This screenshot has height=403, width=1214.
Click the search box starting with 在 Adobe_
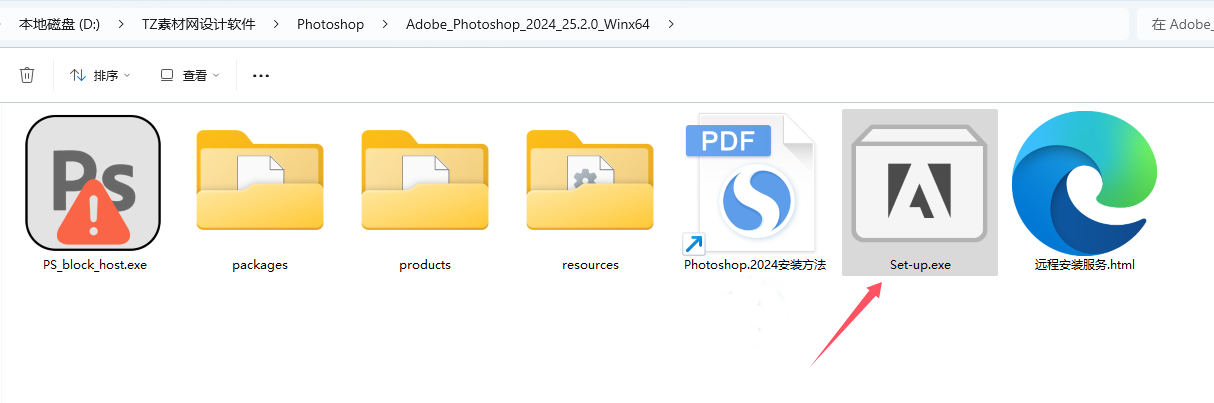click(1175, 24)
